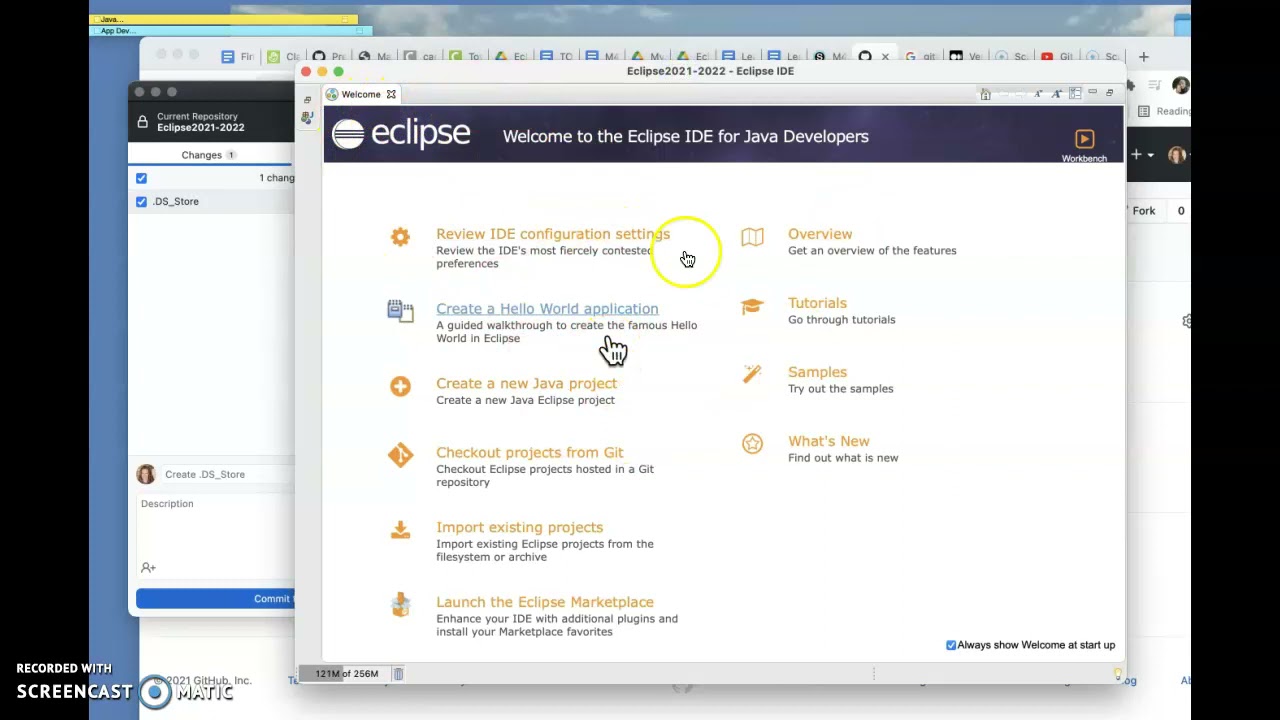Viewport: 1280px width, 720px height.
Task: Open the Overview link
Action: [x=820, y=234]
